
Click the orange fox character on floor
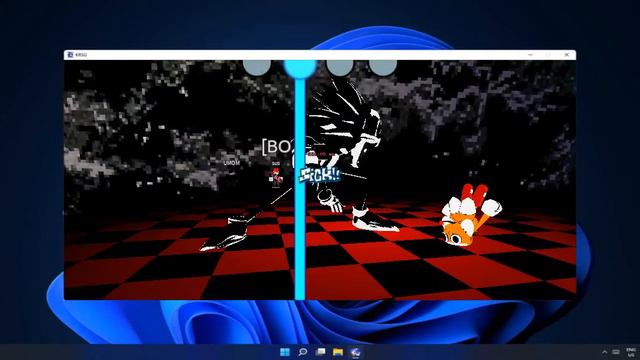470,215
